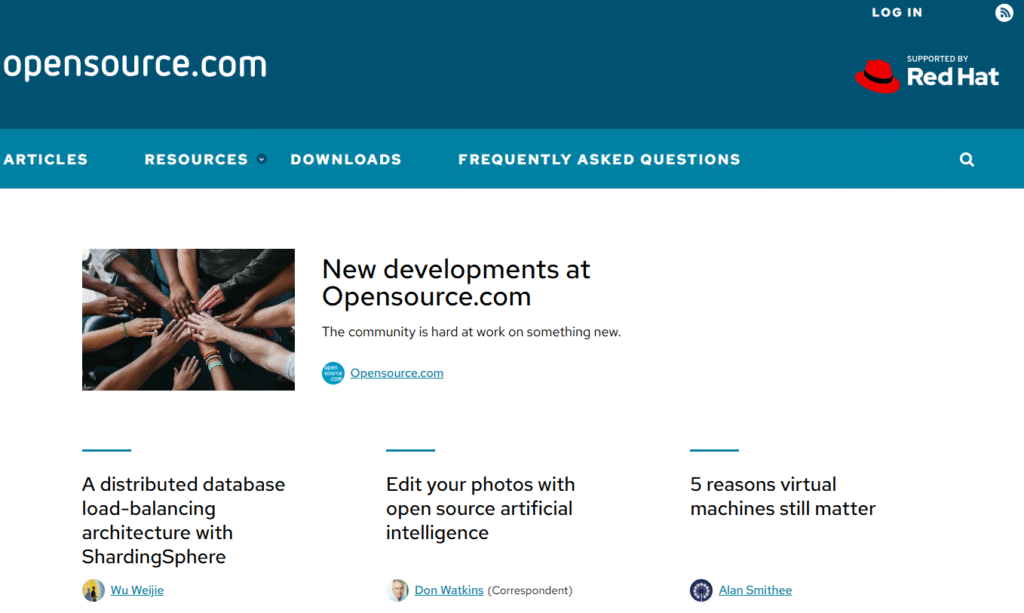
Task: Click the hands-together featured article image
Action: (x=188, y=319)
